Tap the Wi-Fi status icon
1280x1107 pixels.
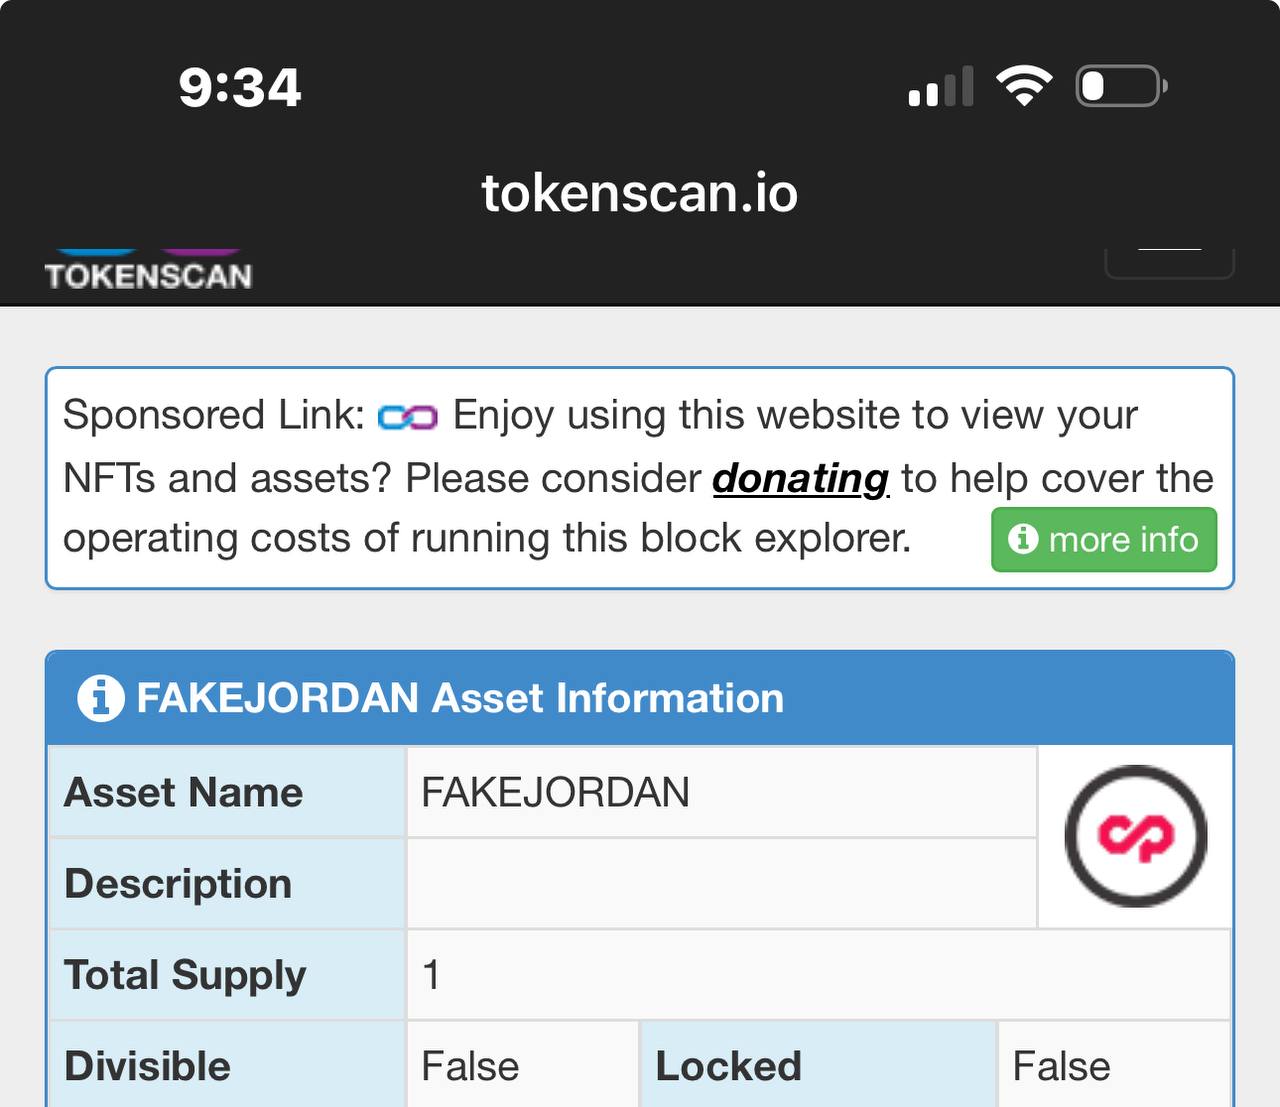[1023, 86]
